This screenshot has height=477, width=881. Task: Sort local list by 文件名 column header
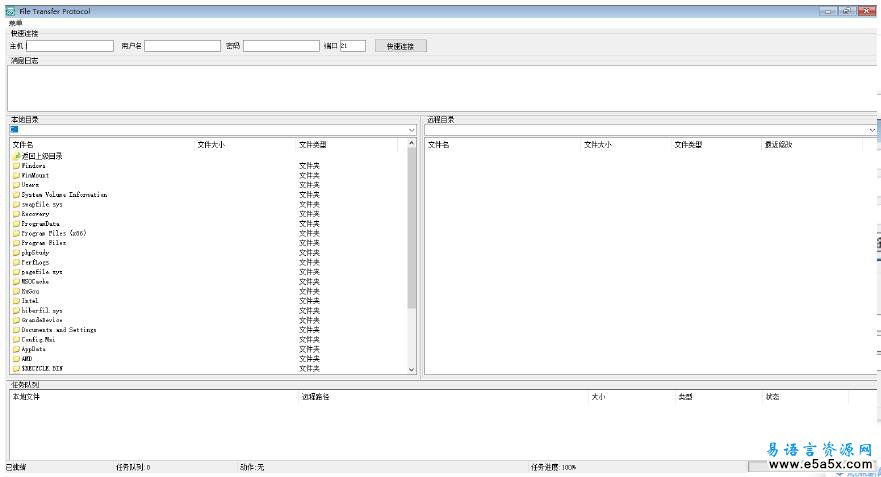click(x=102, y=145)
